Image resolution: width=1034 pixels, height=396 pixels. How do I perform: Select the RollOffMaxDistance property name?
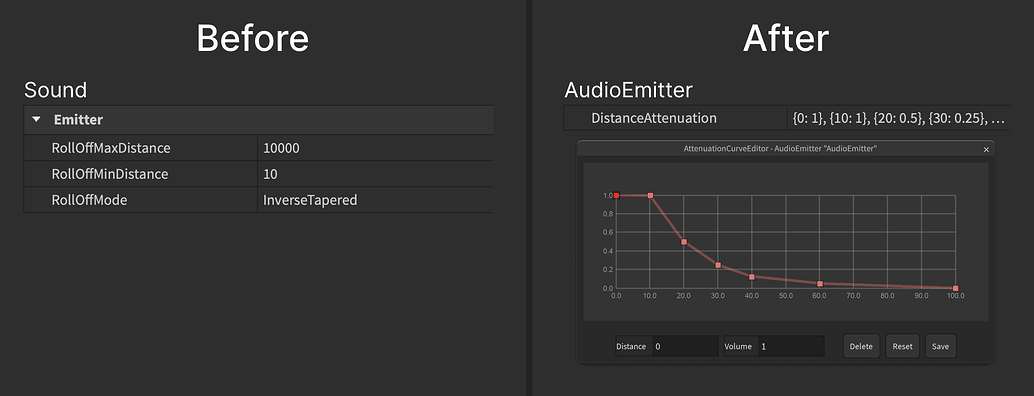click(x=111, y=148)
